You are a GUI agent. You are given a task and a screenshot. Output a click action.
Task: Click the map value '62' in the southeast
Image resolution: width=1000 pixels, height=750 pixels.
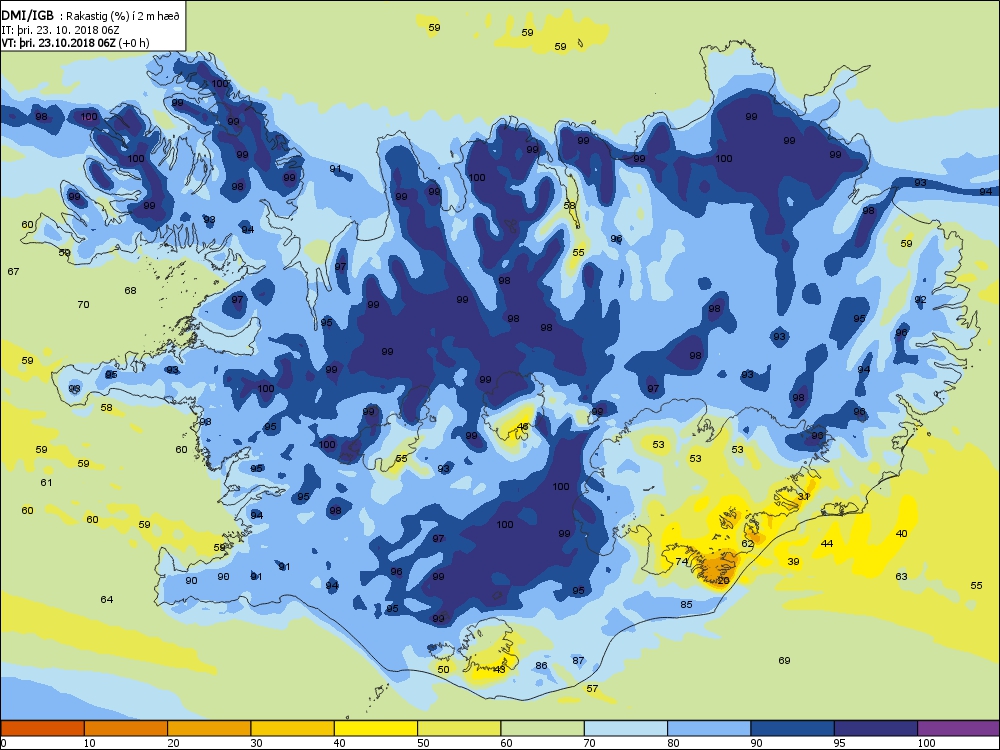point(747,543)
